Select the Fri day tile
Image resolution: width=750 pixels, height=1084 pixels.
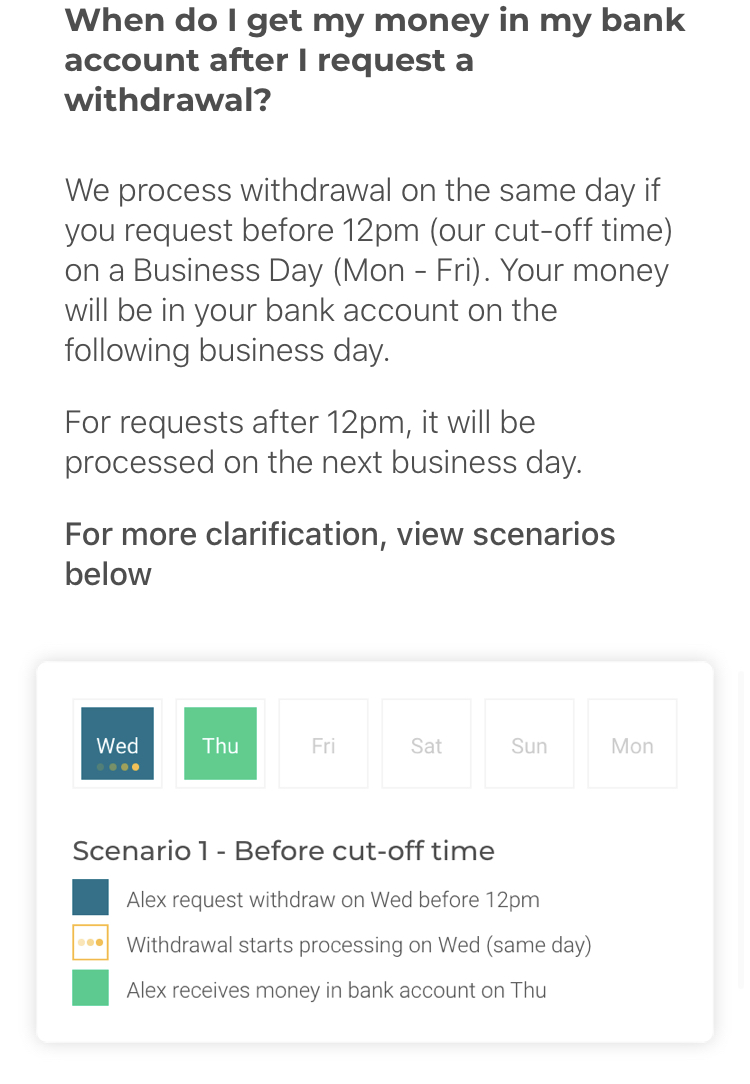(x=324, y=743)
